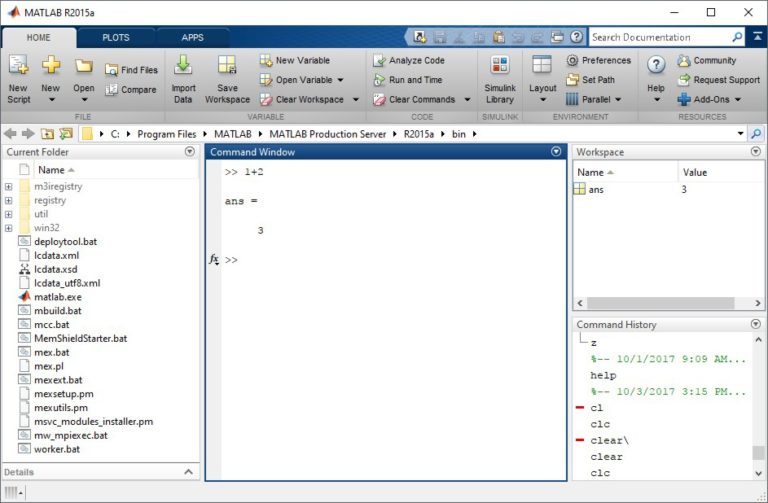This screenshot has width=768, height=503.
Task: Click the Layout icon
Action: pyautogui.click(x=542, y=67)
